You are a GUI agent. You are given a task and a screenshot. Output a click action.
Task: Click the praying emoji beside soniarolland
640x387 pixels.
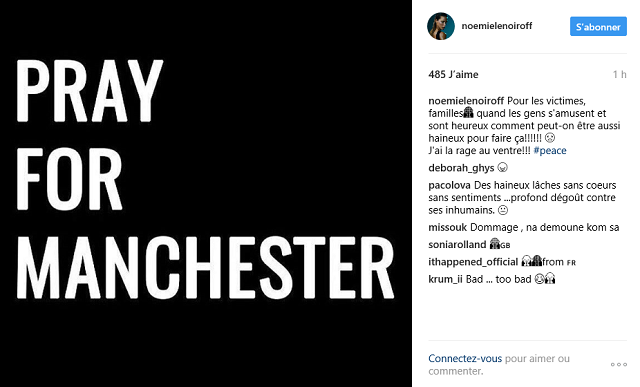pos(495,244)
